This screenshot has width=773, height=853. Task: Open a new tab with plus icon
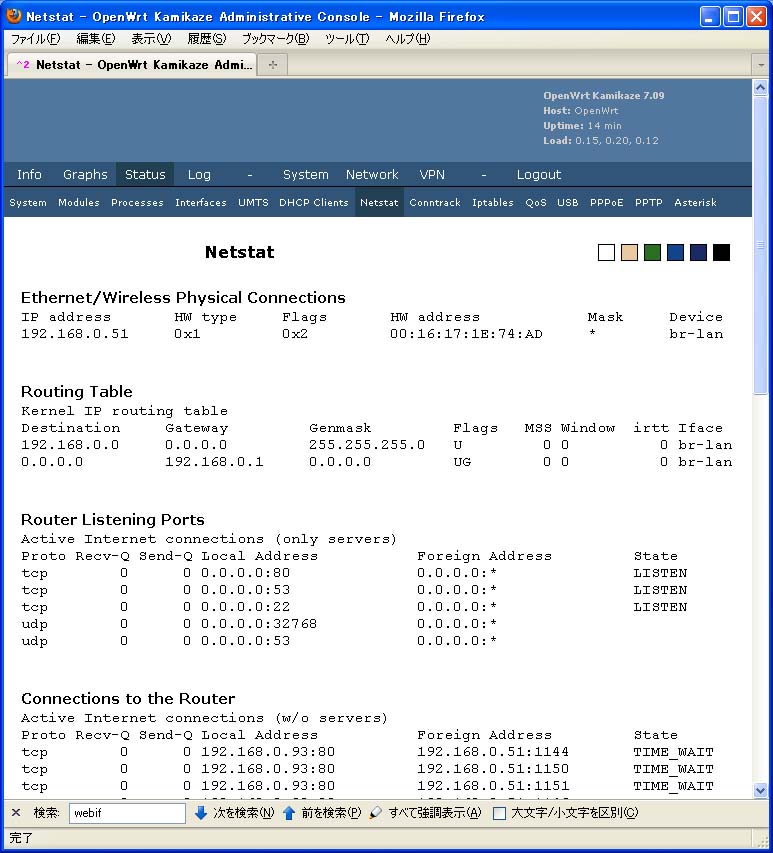272,64
